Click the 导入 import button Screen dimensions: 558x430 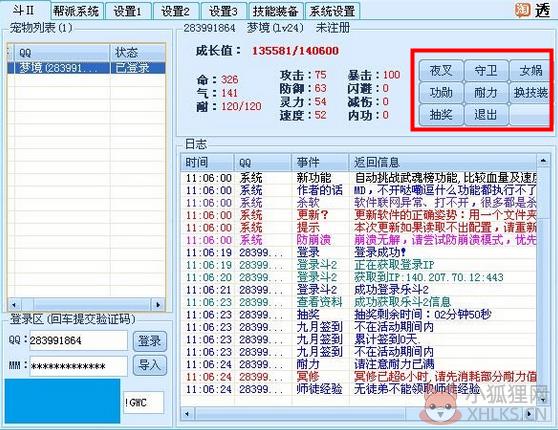149,365
